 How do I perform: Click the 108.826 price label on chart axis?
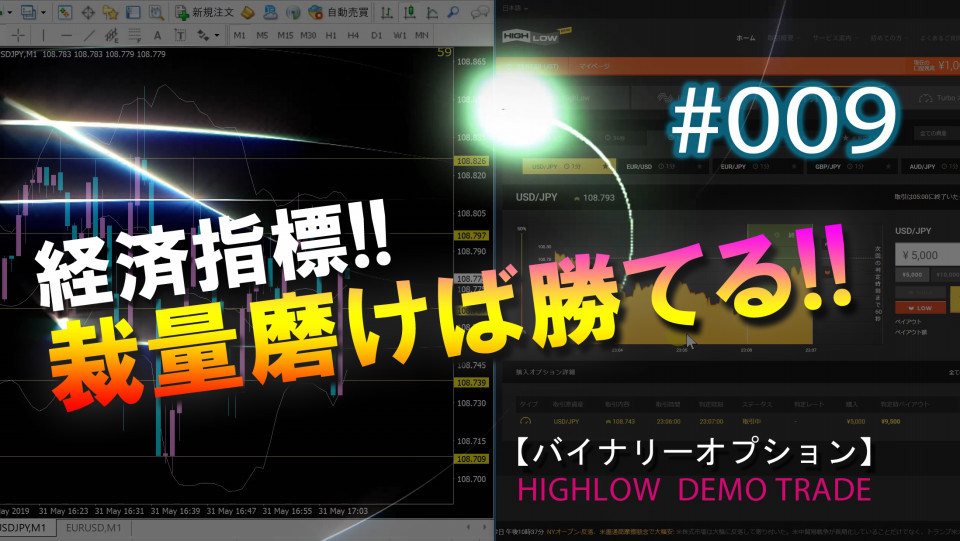click(x=471, y=161)
